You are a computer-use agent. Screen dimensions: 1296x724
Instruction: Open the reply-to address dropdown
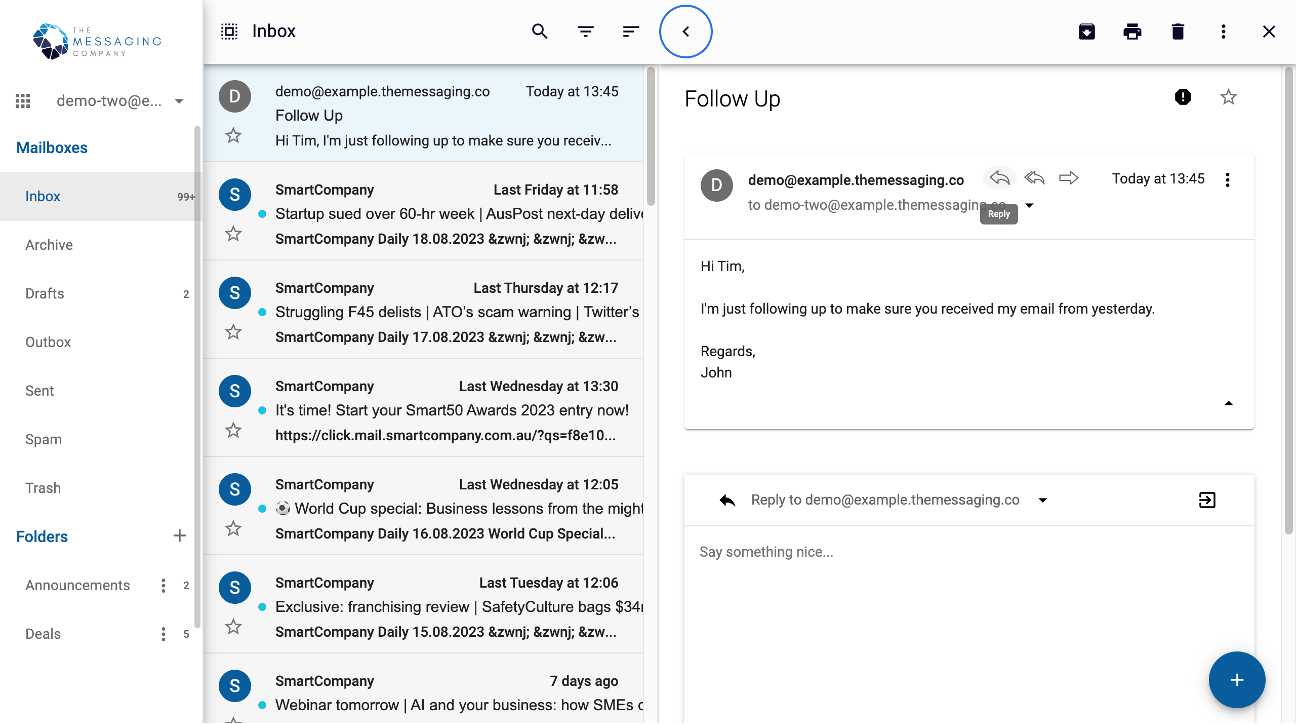[1042, 499]
